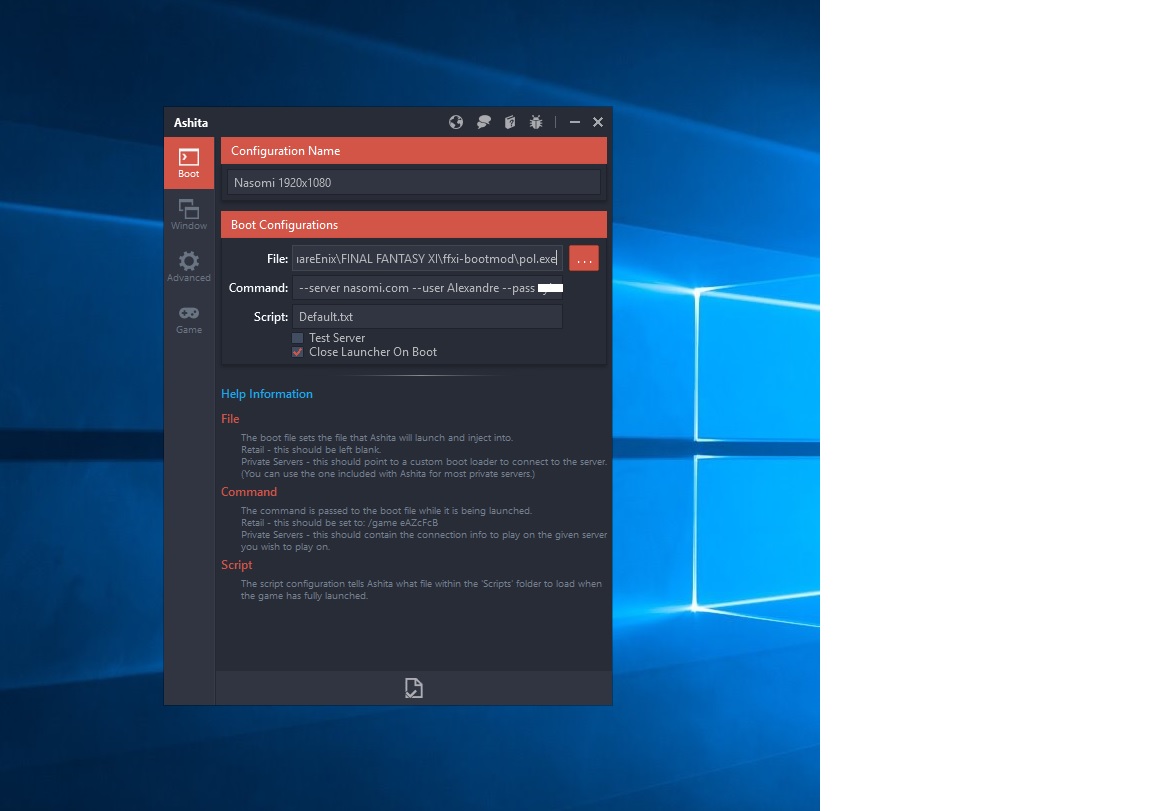1152x811 pixels.
Task: Click the browse '...' button for File
Action: [x=584, y=259]
